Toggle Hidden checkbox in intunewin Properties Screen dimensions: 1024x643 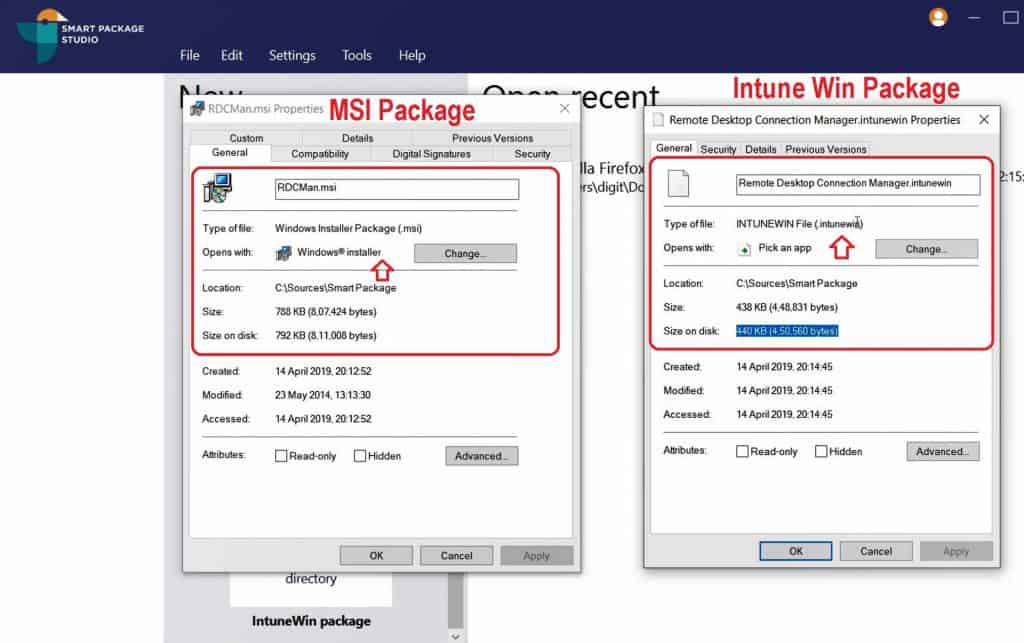tap(821, 451)
